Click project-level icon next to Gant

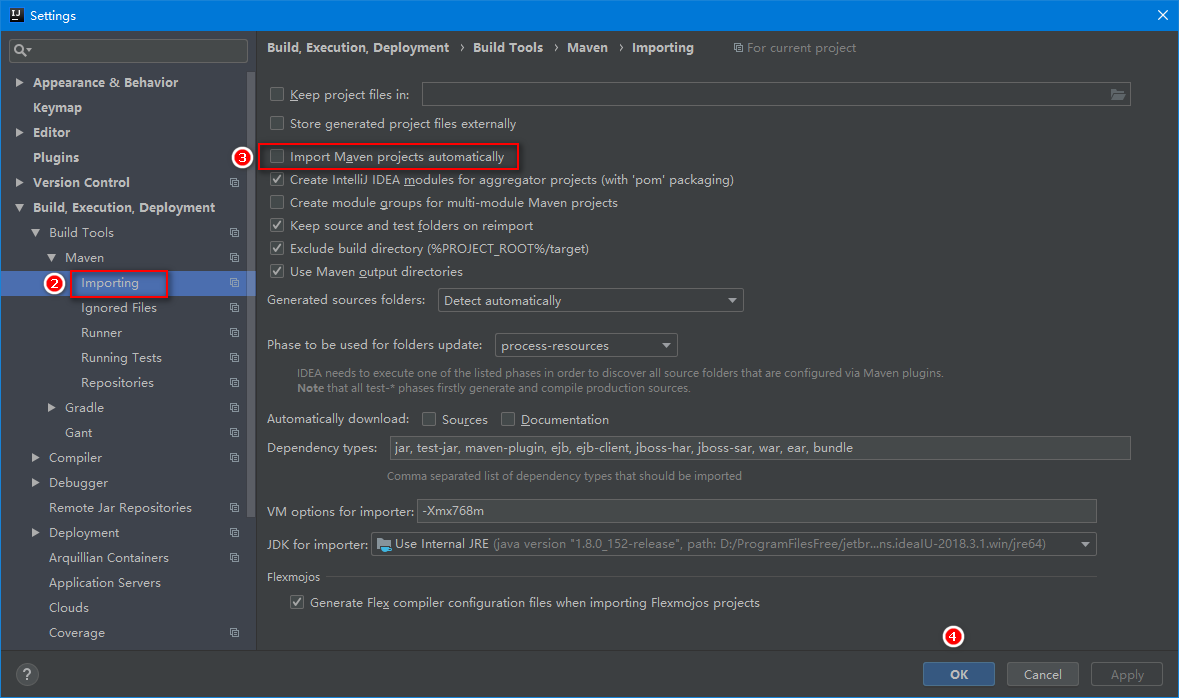coord(235,432)
